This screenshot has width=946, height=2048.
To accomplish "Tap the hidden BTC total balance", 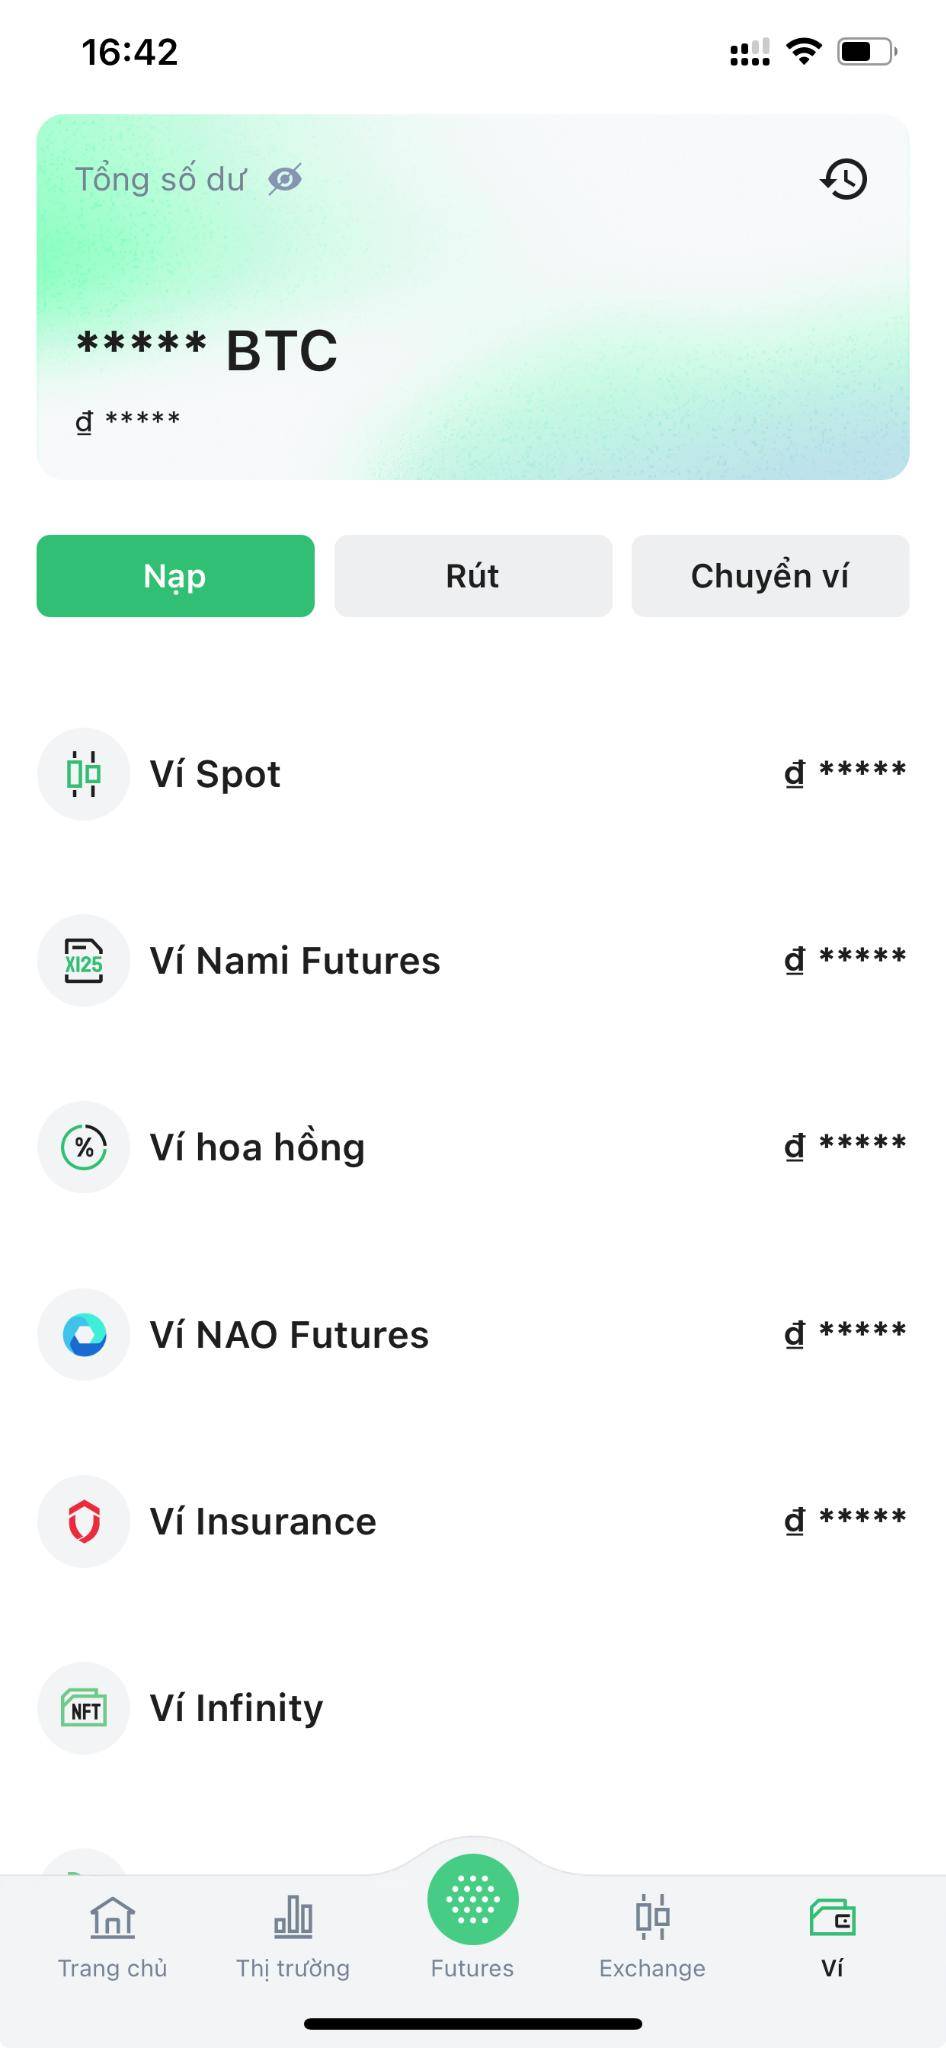I will coord(207,350).
